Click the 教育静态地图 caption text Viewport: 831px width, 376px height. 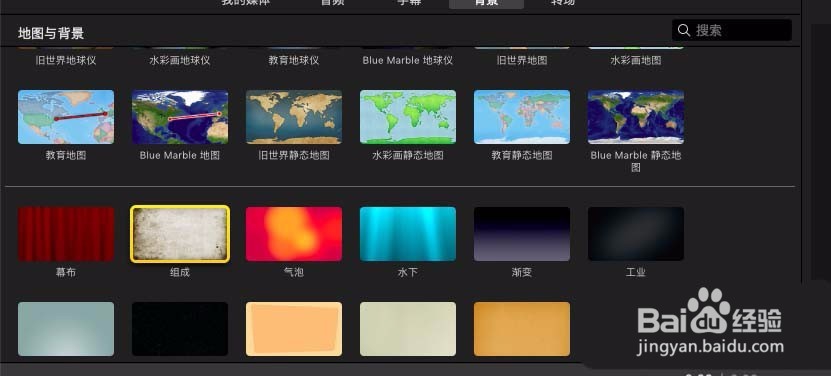pyautogui.click(x=521, y=155)
